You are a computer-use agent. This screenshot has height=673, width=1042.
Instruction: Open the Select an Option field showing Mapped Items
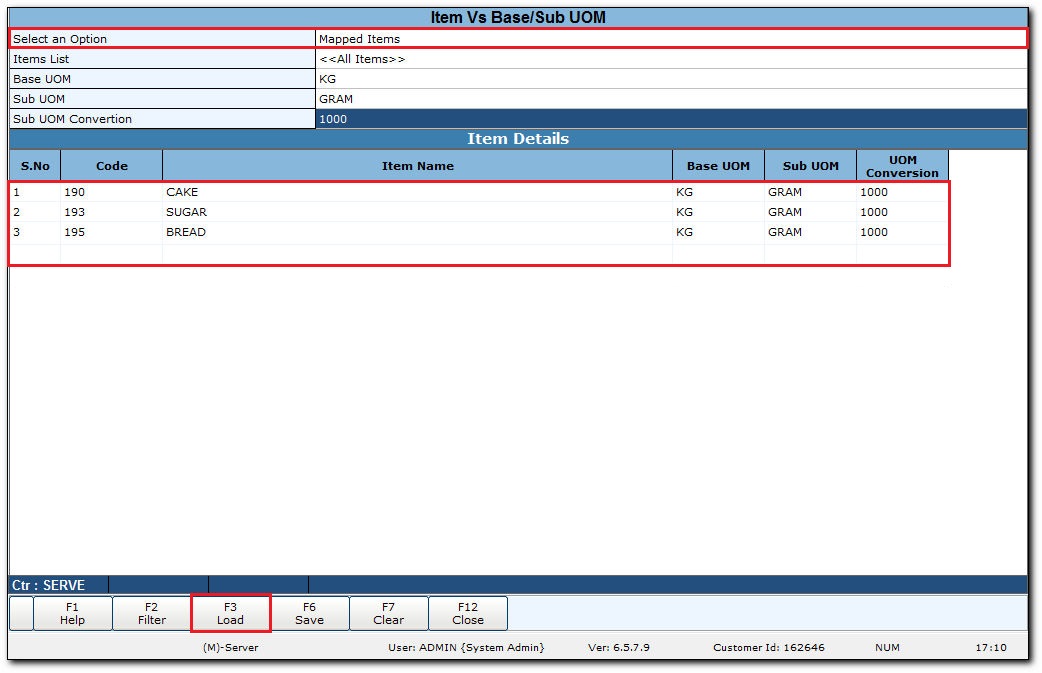click(x=670, y=39)
